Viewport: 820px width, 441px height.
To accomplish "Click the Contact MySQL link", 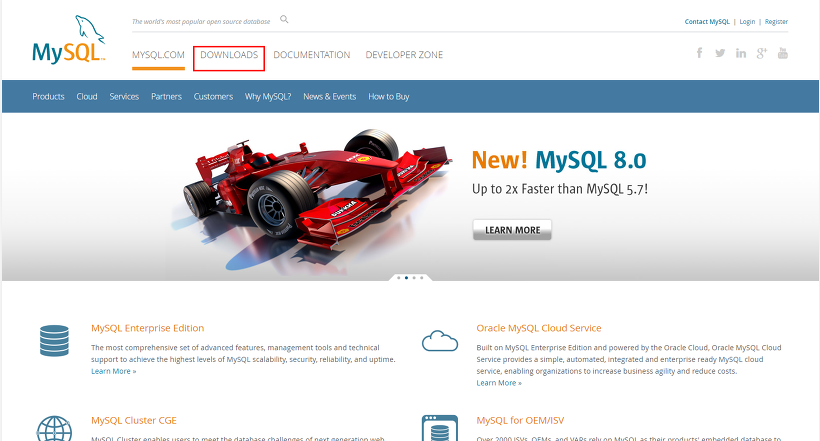I will [x=707, y=21].
